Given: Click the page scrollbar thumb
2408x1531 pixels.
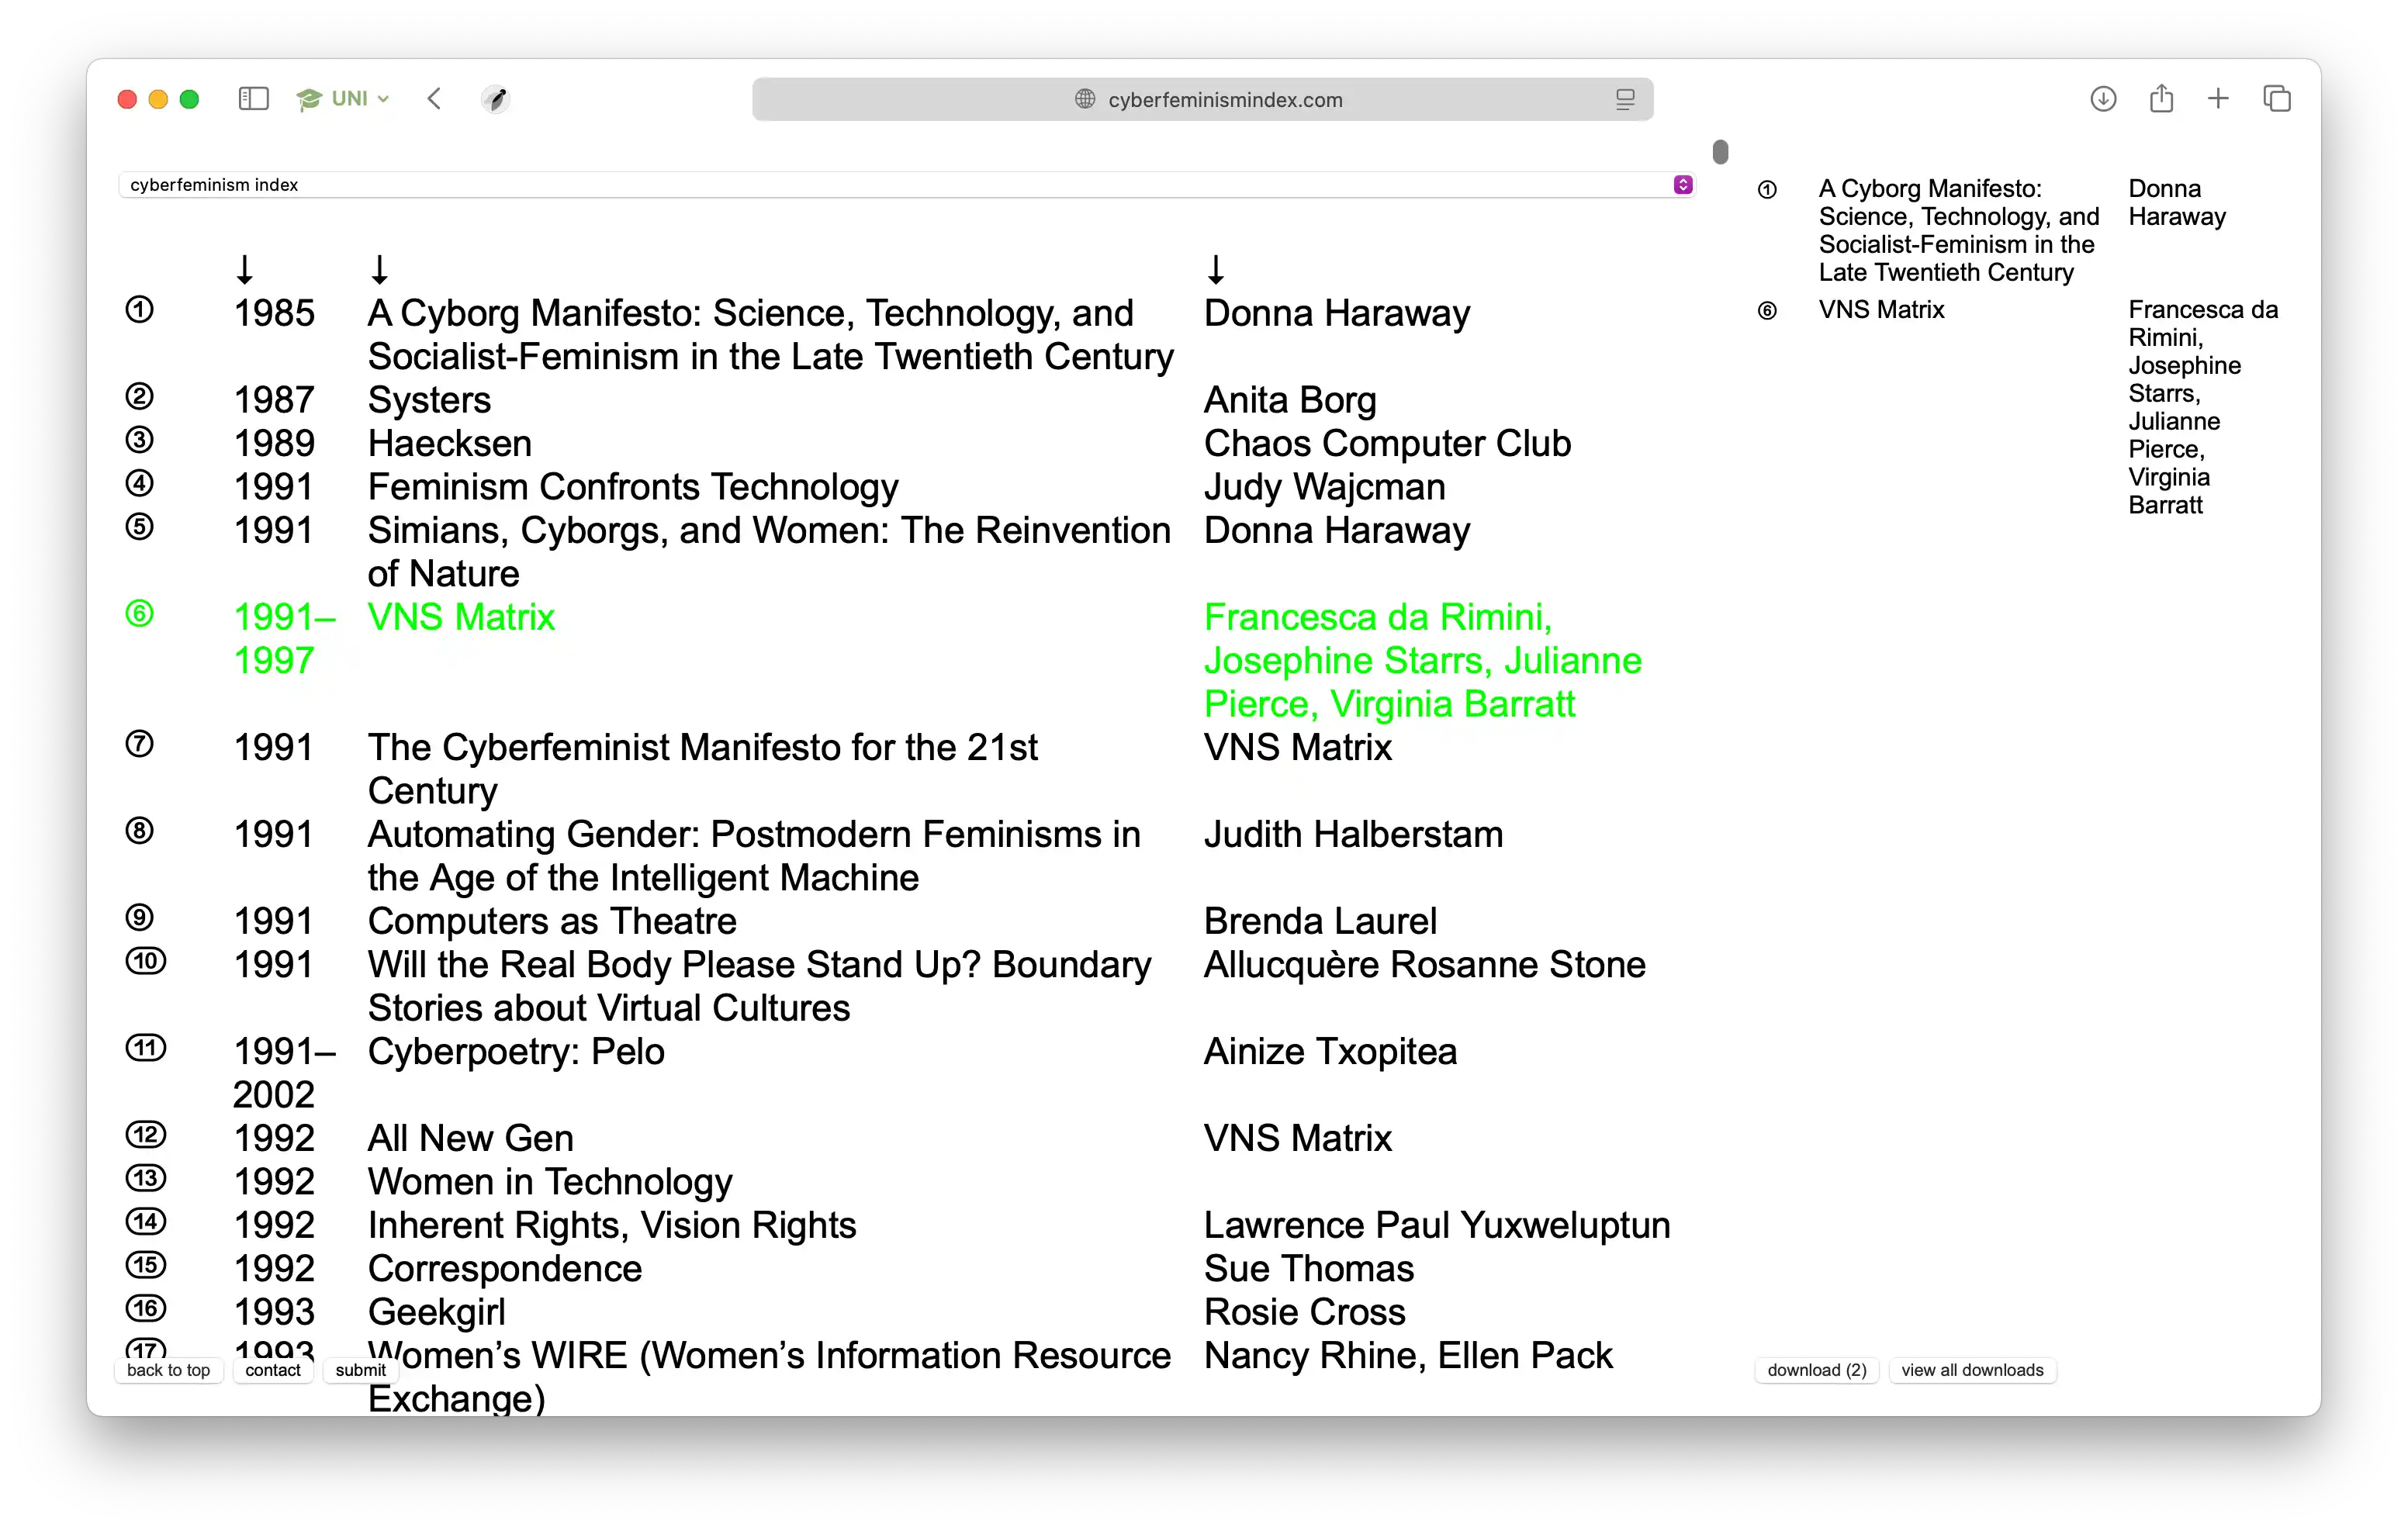Looking at the screenshot, I should tap(1720, 152).
